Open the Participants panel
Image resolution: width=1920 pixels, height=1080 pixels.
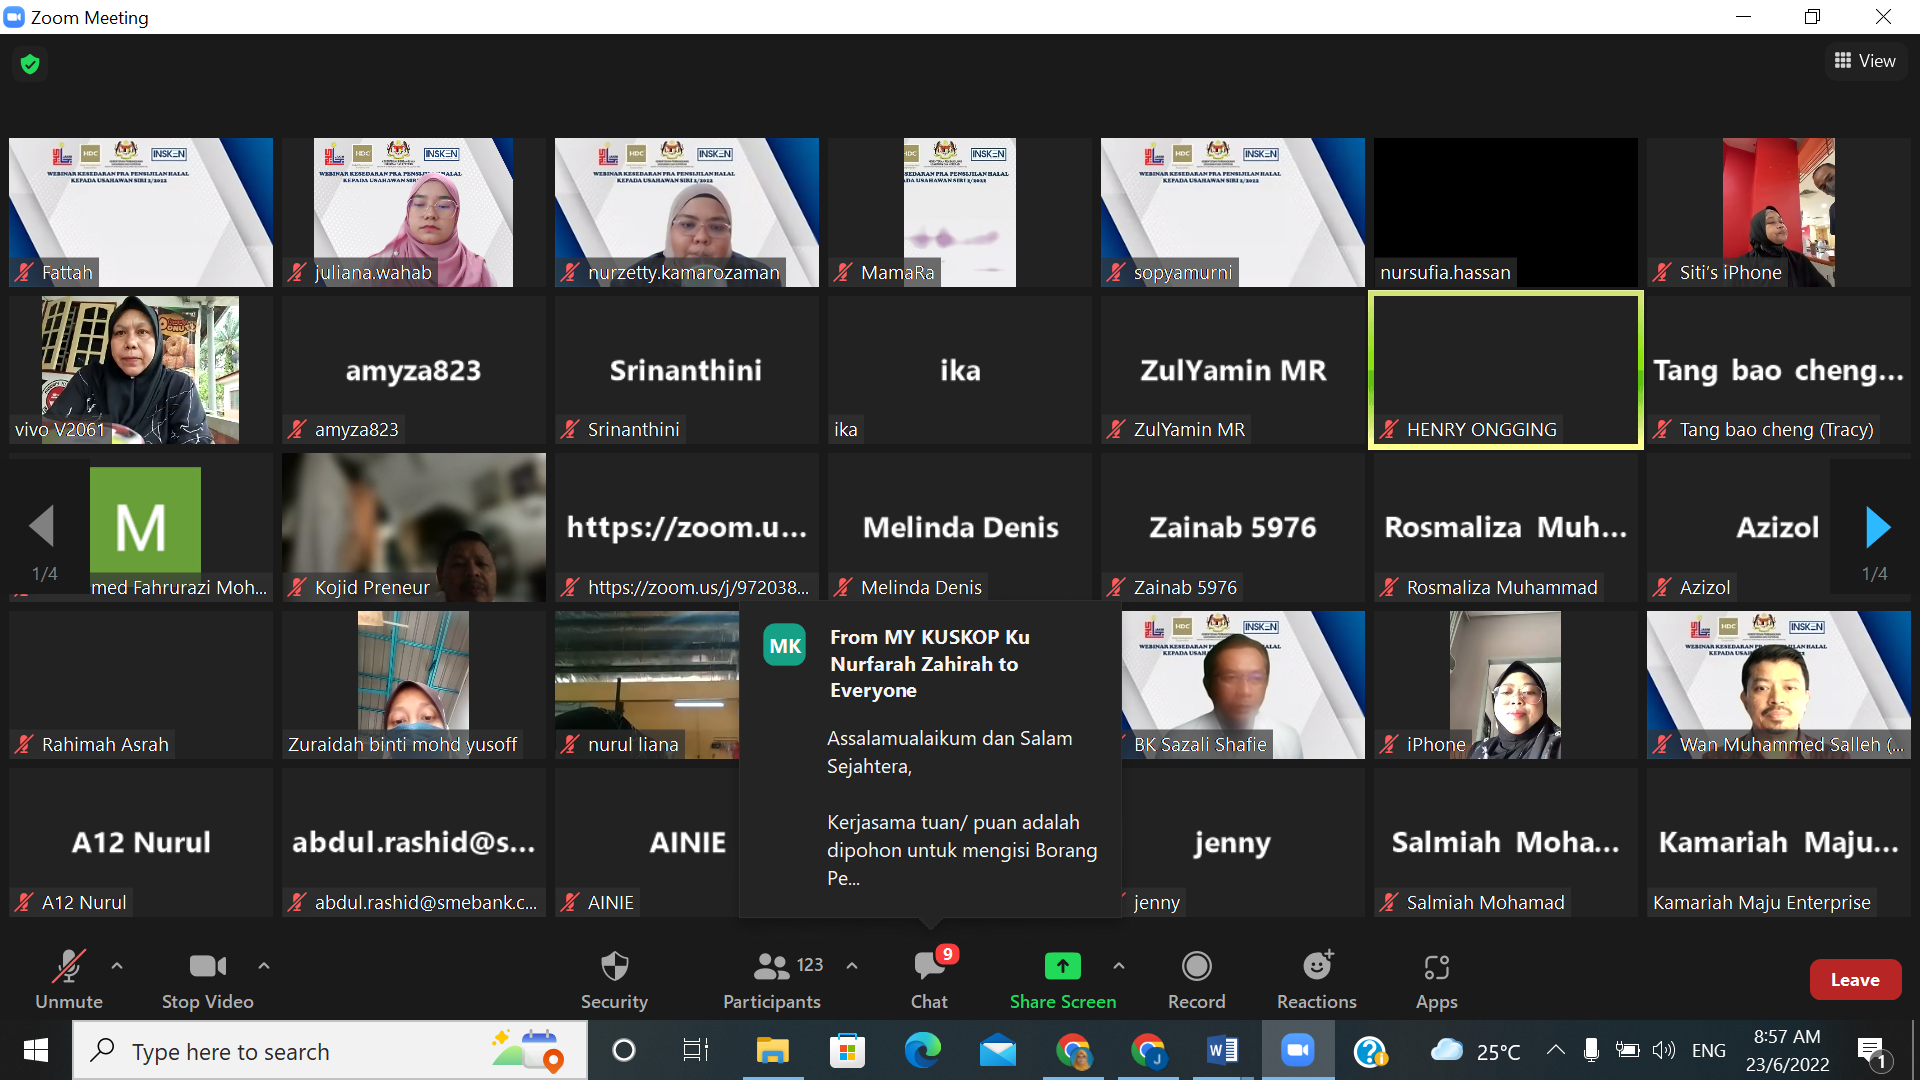(x=771, y=978)
